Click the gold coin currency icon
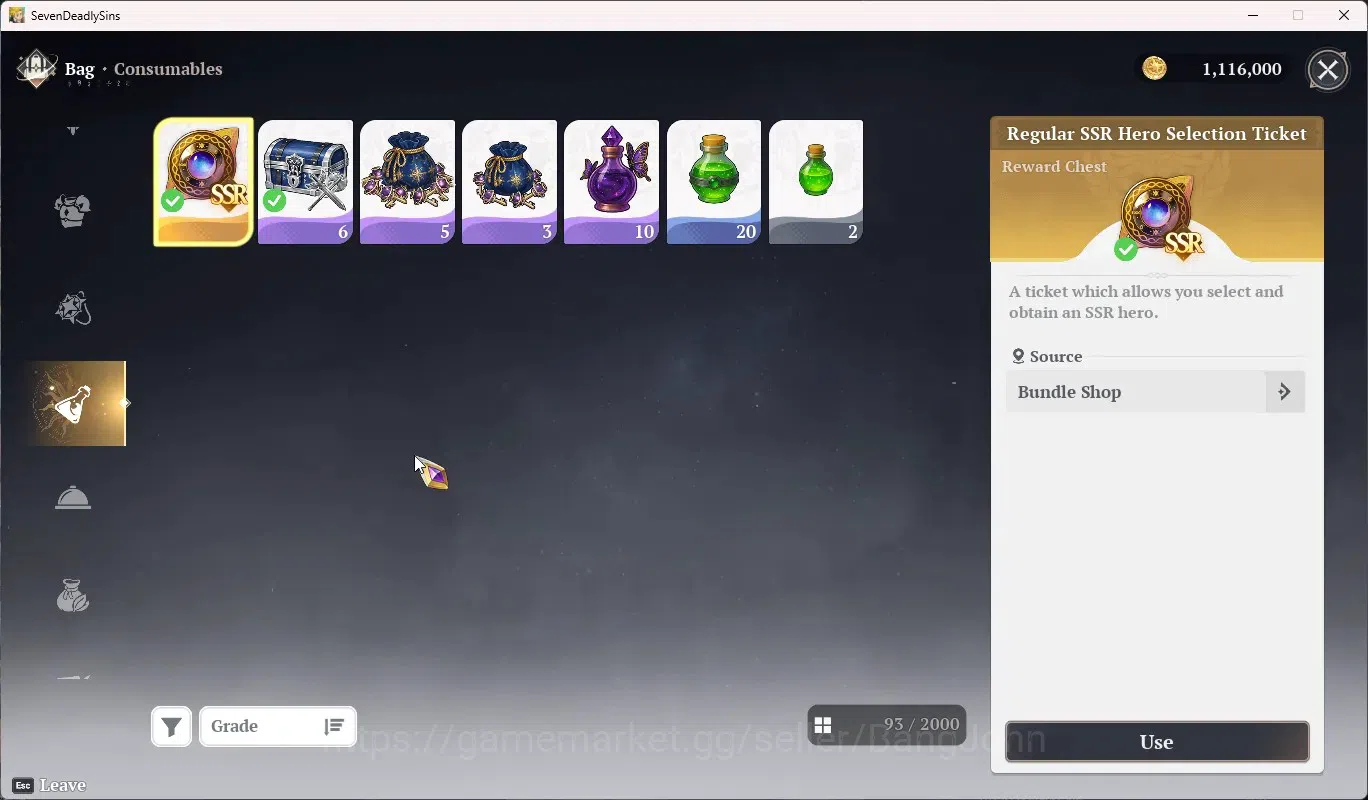Viewport: 1368px width, 800px height. point(1155,68)
